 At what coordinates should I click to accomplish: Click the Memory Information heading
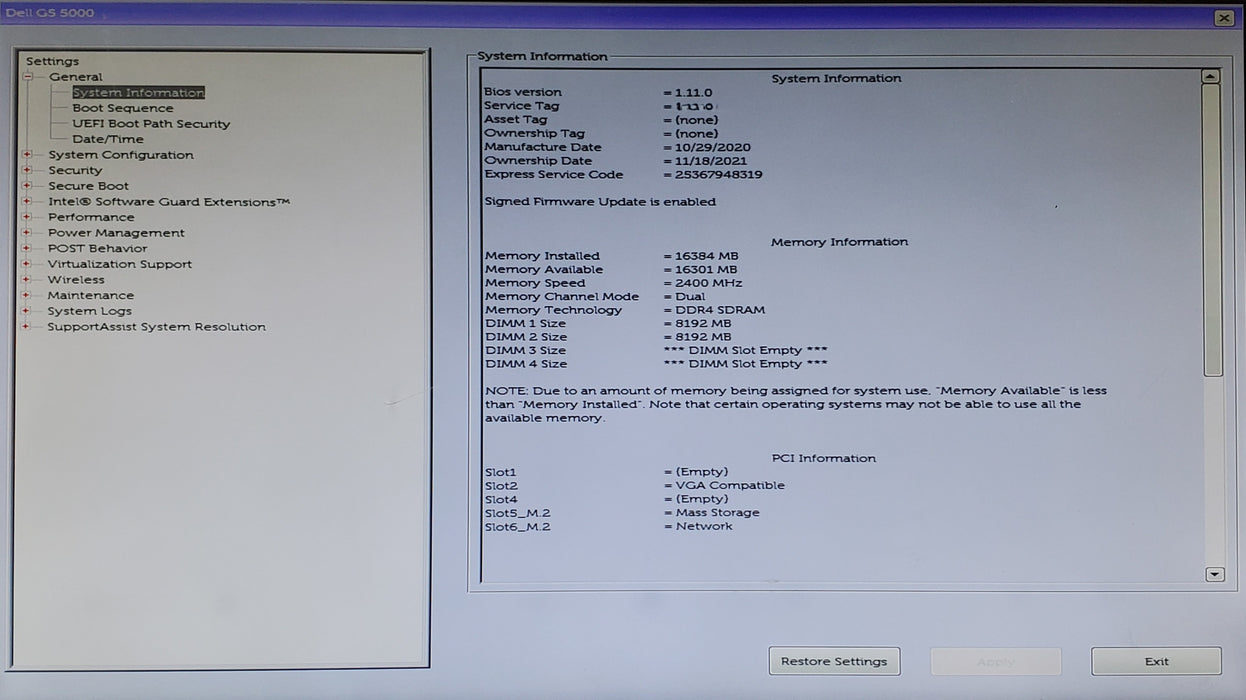[x=839, y=242]
